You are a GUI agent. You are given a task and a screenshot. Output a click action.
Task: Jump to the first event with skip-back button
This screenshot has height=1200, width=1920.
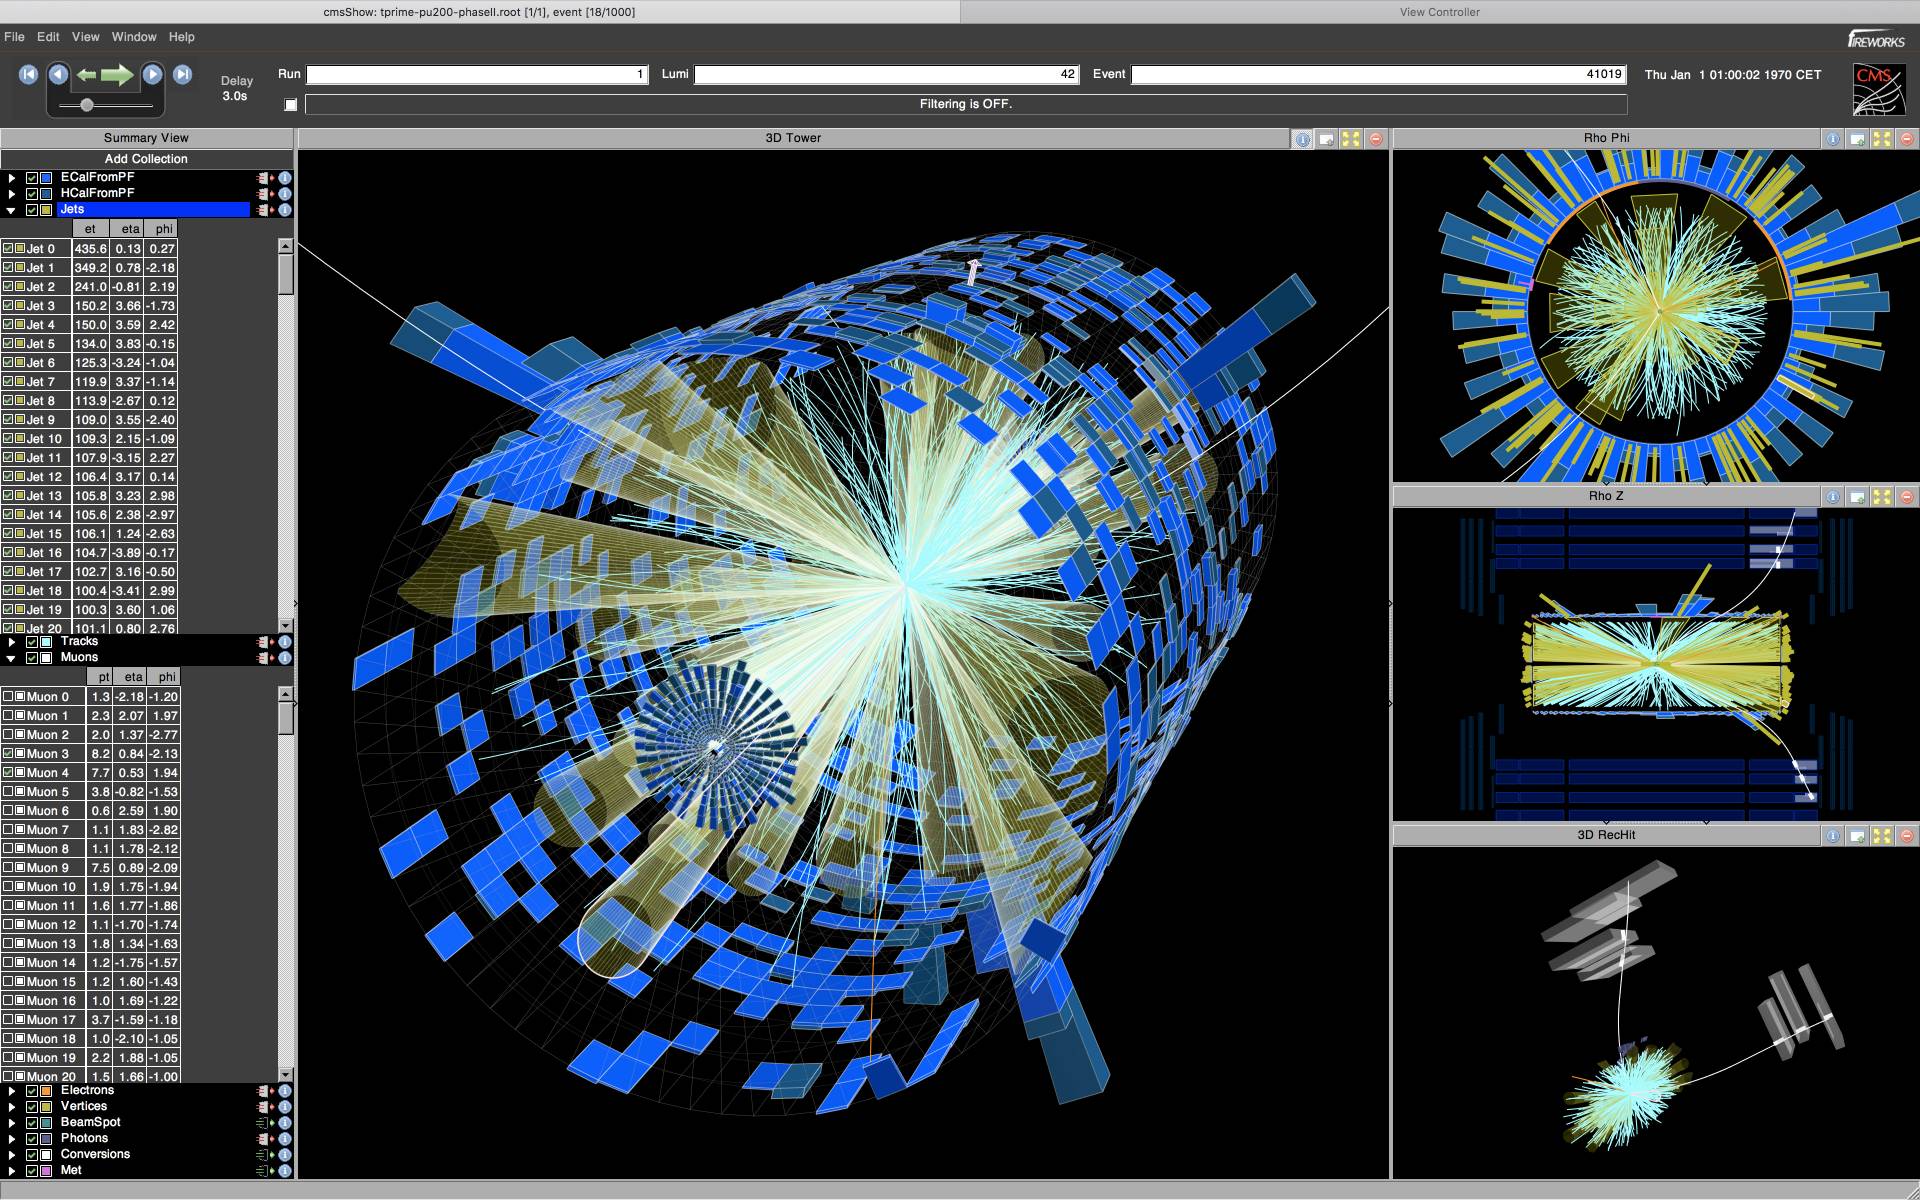(x=27, y=74)
